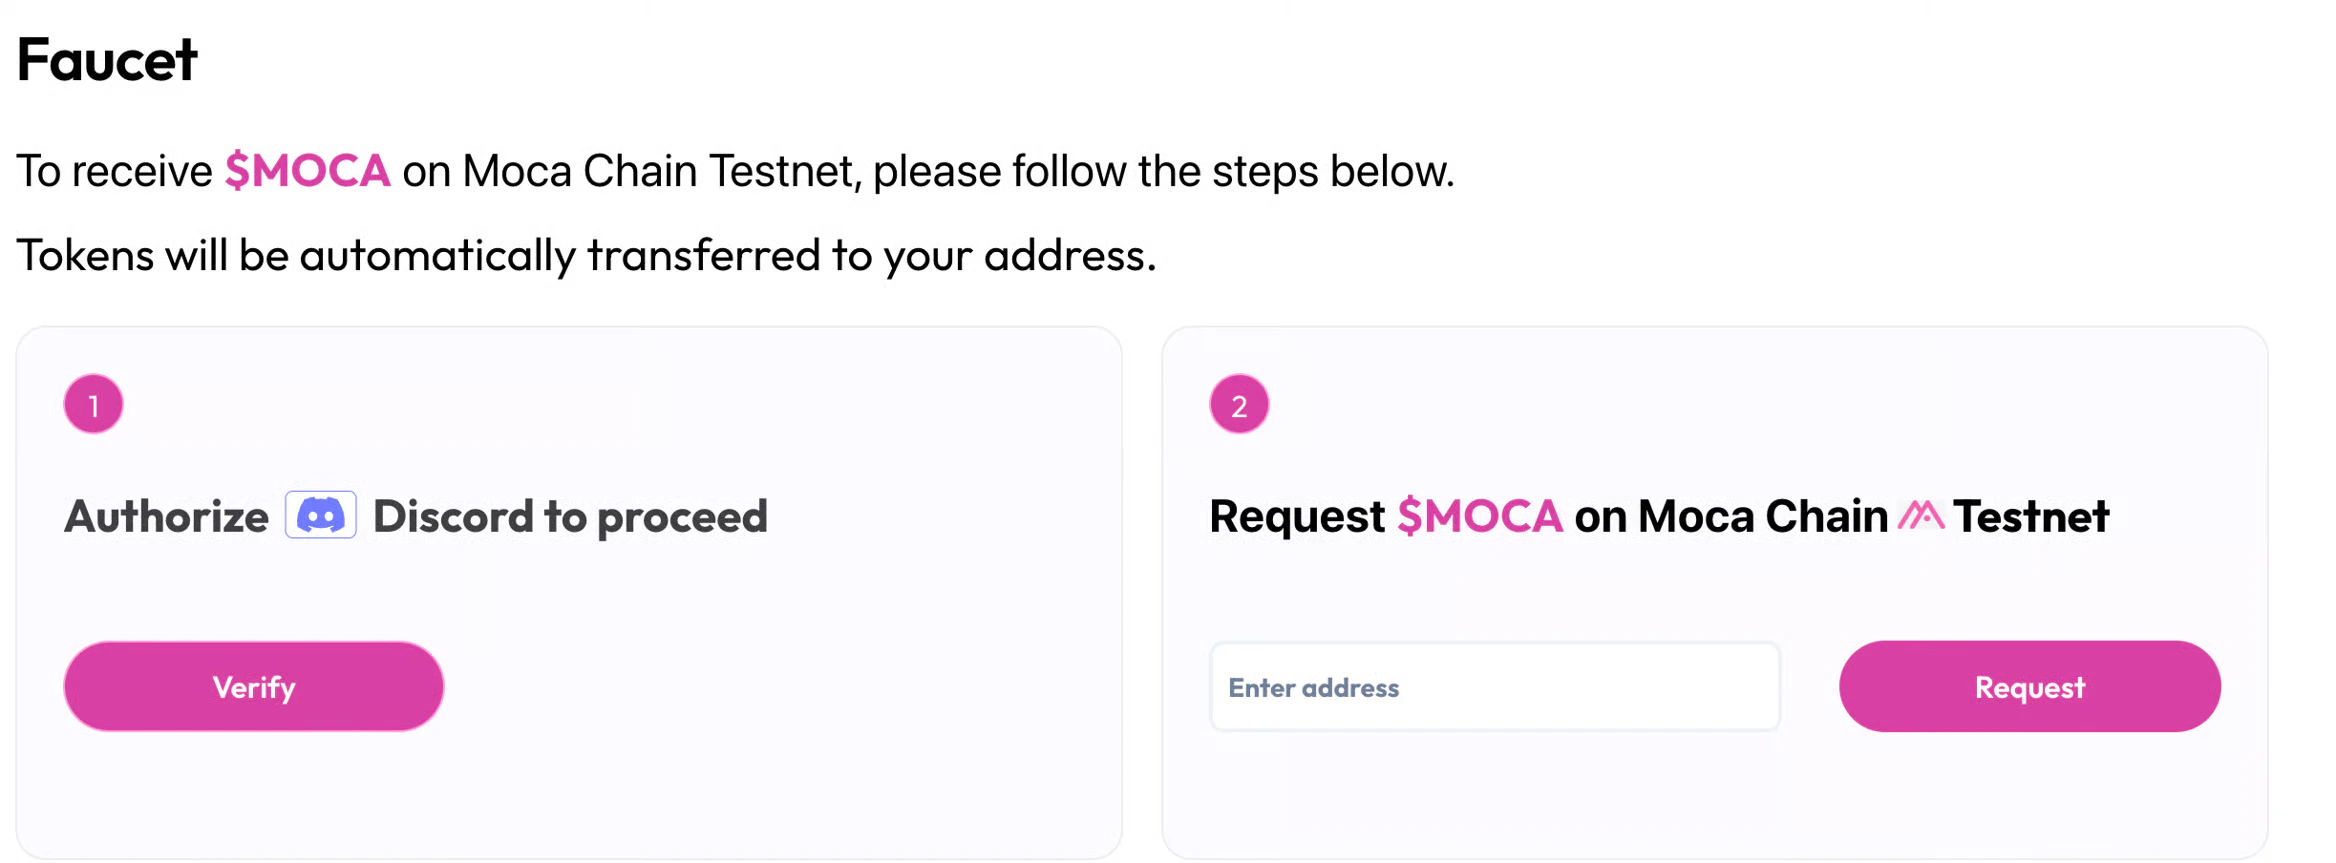
Task: Select the pink step 2 badge
Action: click(1238, 404)
